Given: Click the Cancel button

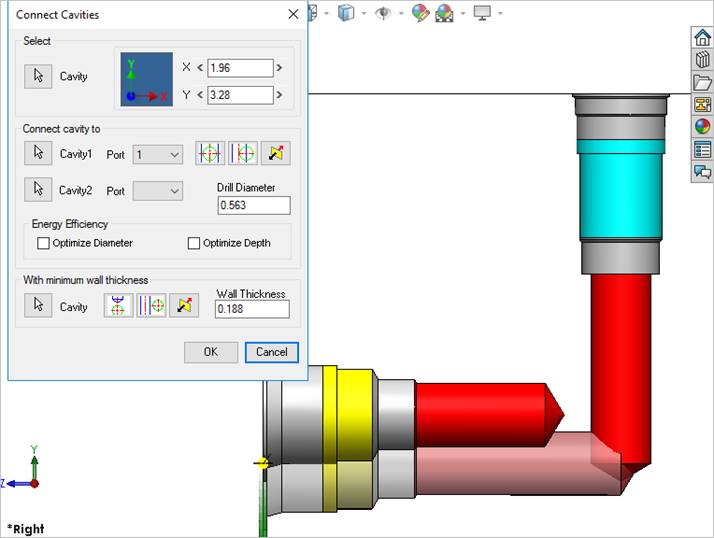Looking at the screenshot, I should tap(272, 352).
